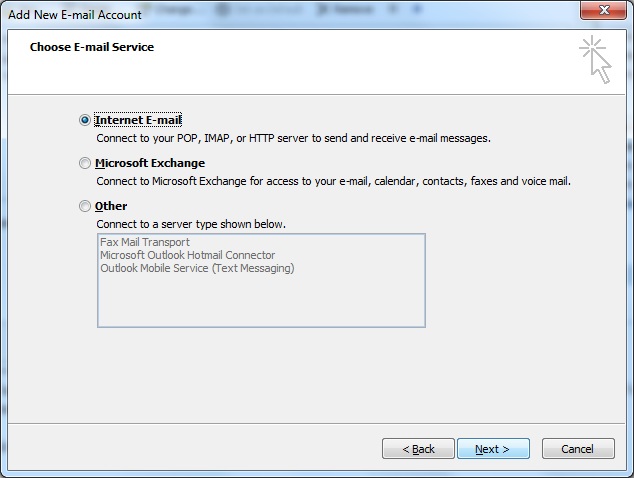Click the bold 'Other' label text
634x478 pixels.
click(x=111, y=206)
